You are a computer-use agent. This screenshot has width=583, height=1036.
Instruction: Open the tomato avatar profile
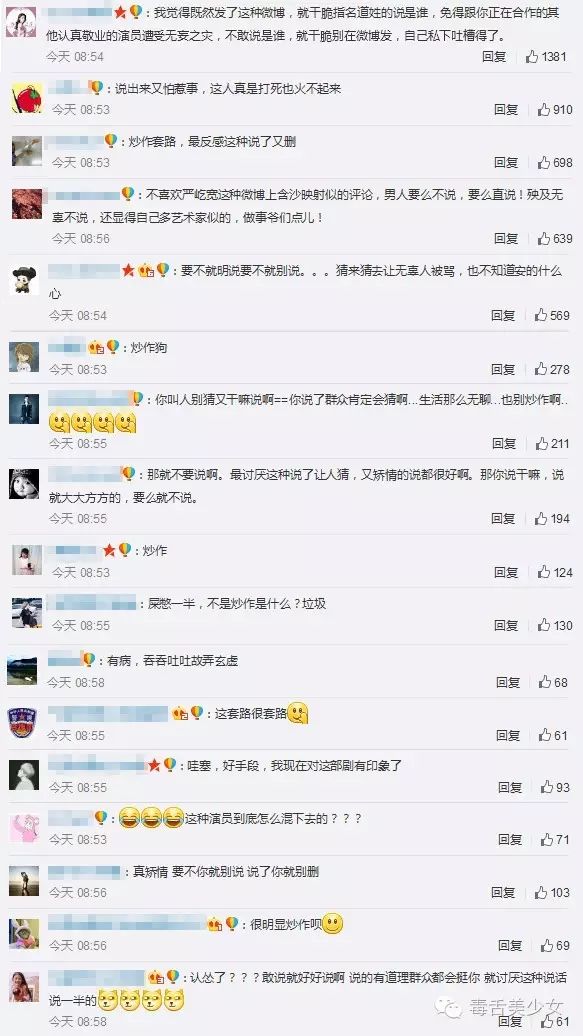pyautogui.click(x=27, y=99)
